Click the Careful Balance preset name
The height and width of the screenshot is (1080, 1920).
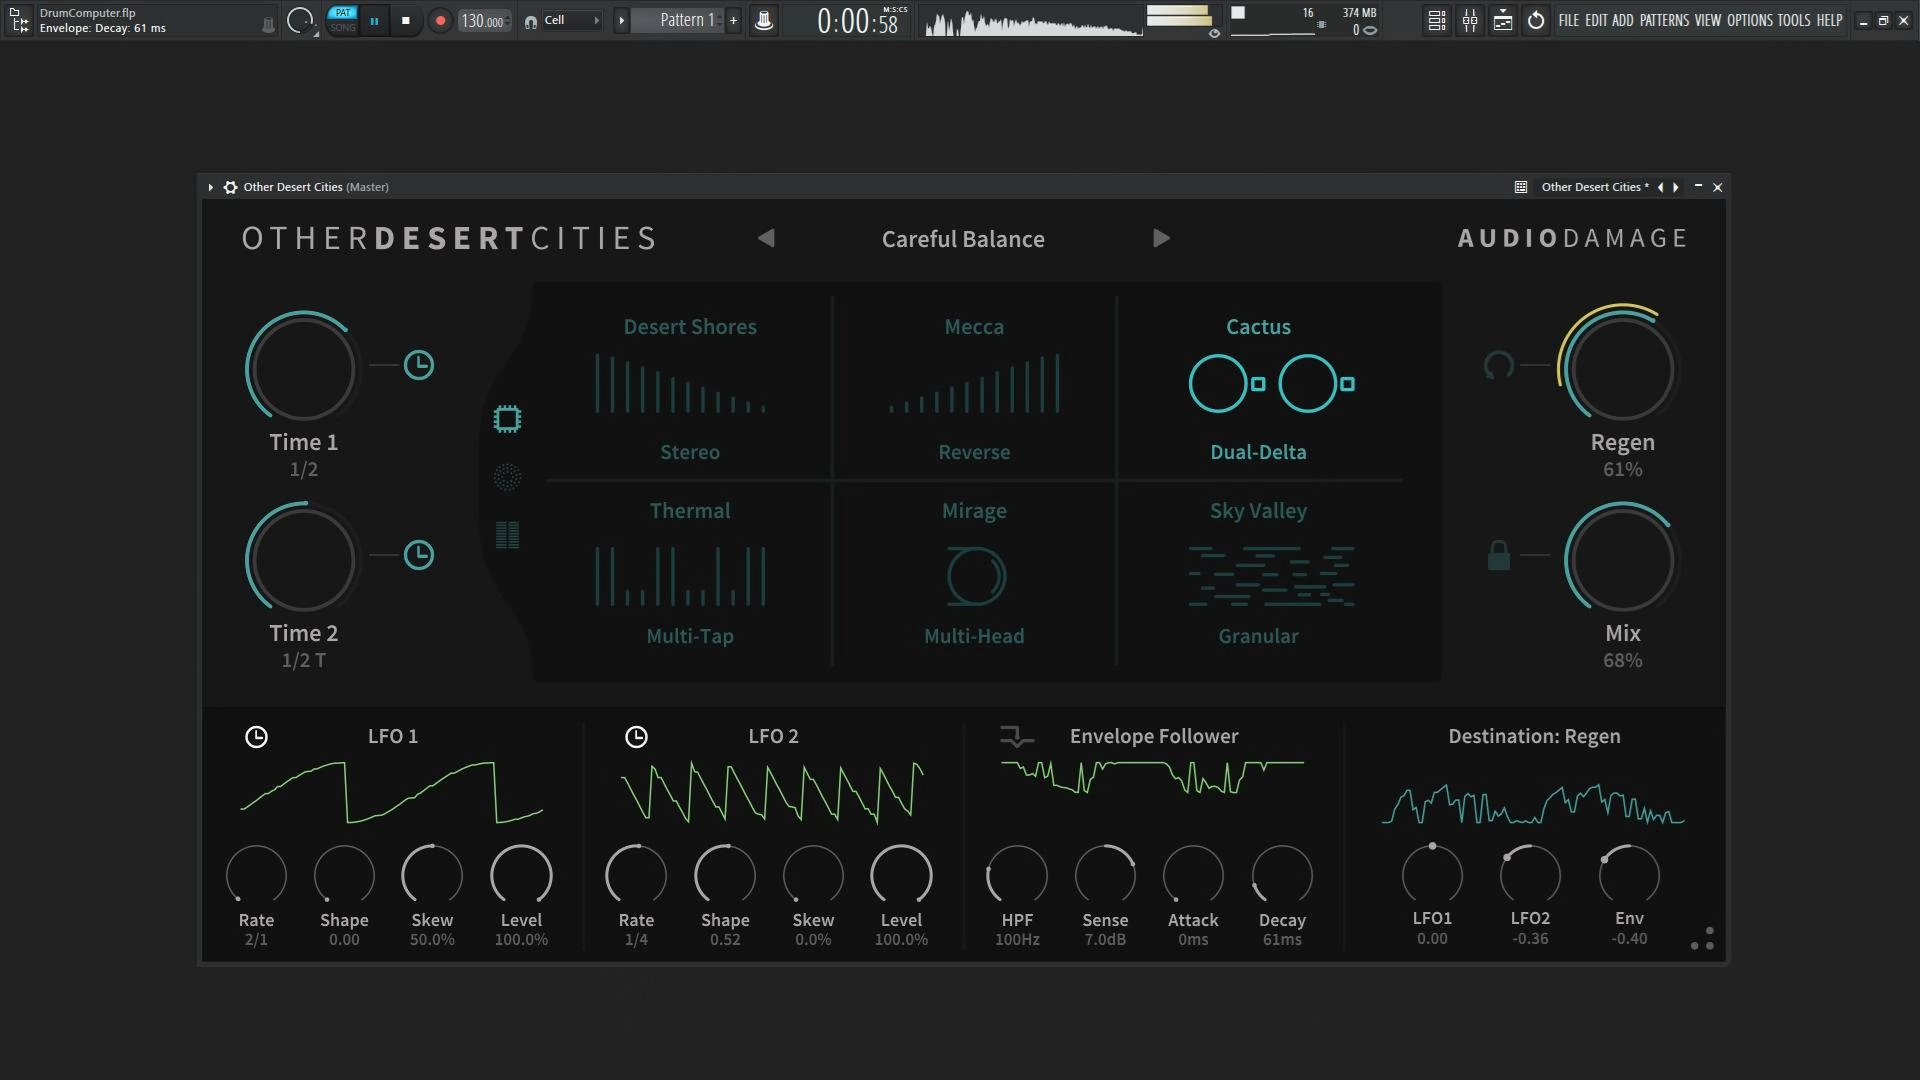tap(963, 239)
